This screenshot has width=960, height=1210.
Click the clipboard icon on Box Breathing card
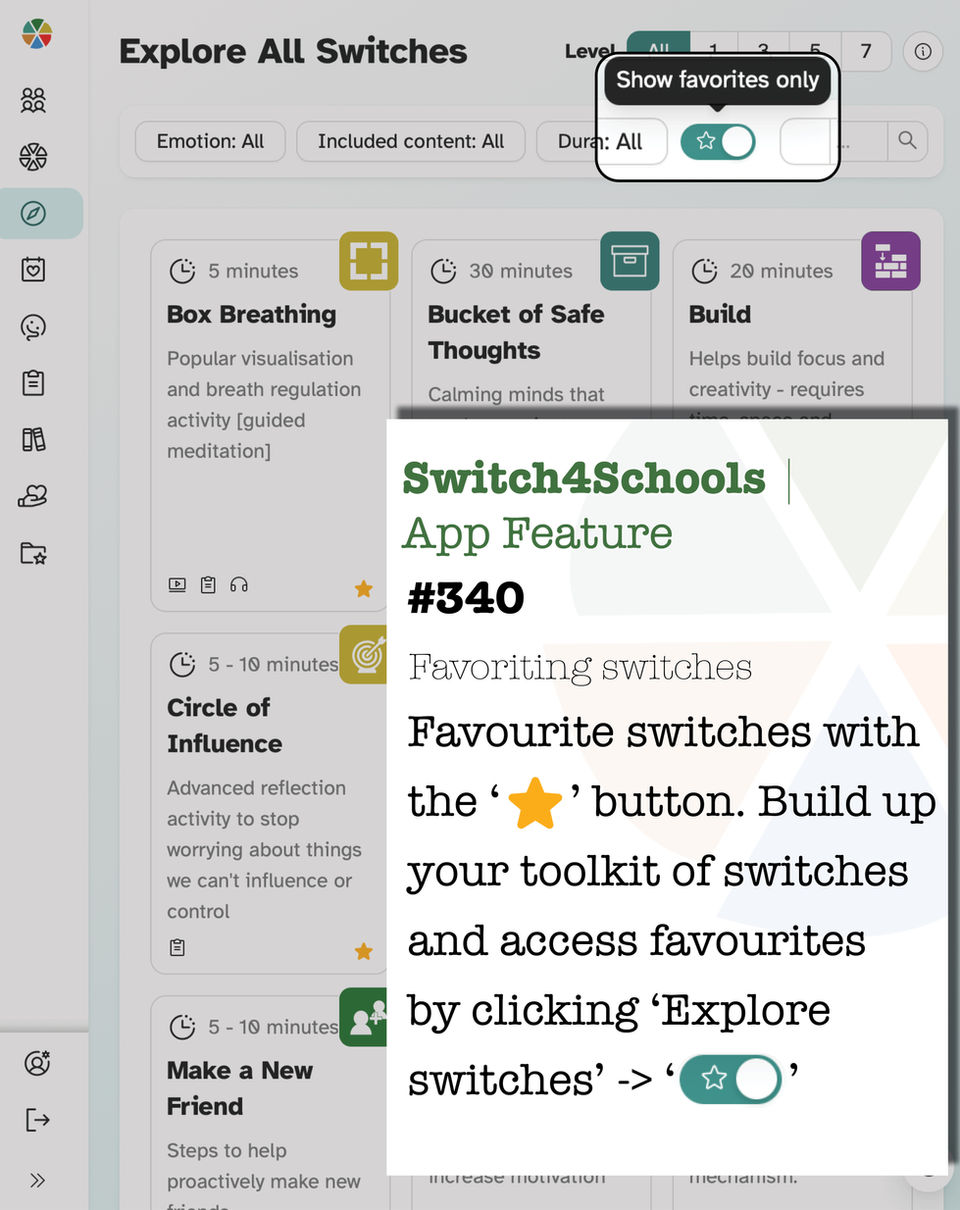click(208, 585)
